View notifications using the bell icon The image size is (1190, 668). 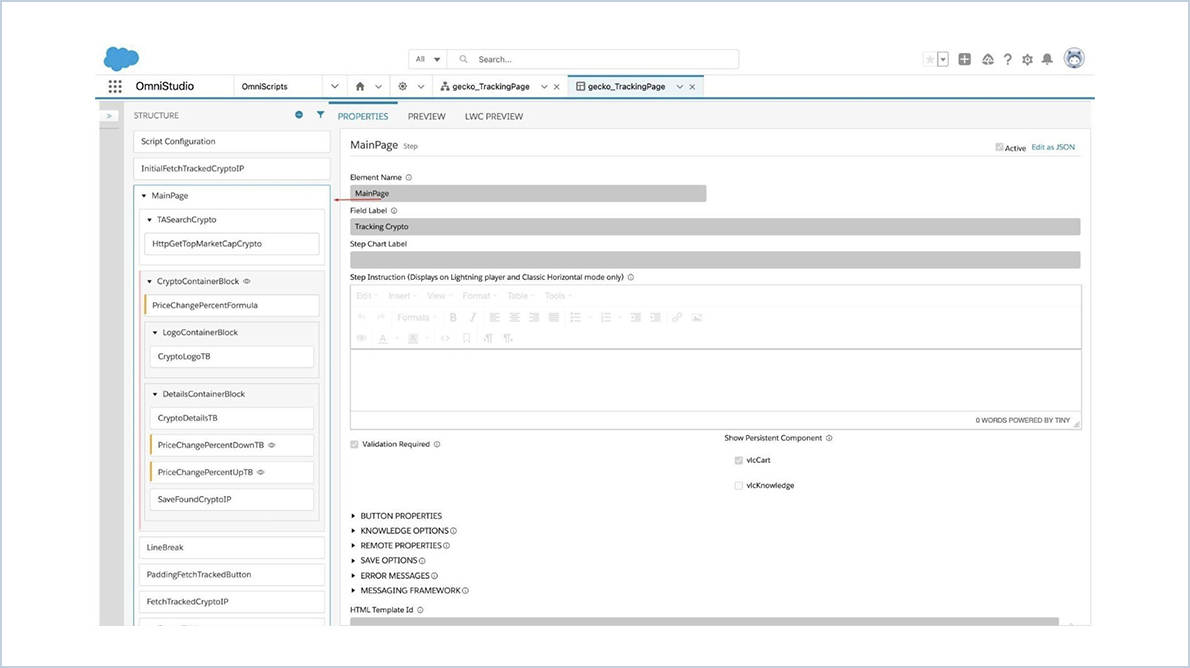pos(1047,60)
